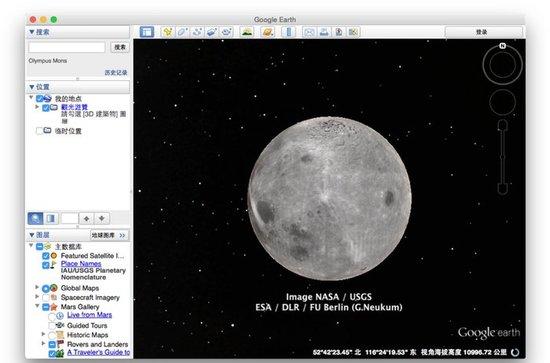Expand the Global Maps tree node

tap(37, 287)
